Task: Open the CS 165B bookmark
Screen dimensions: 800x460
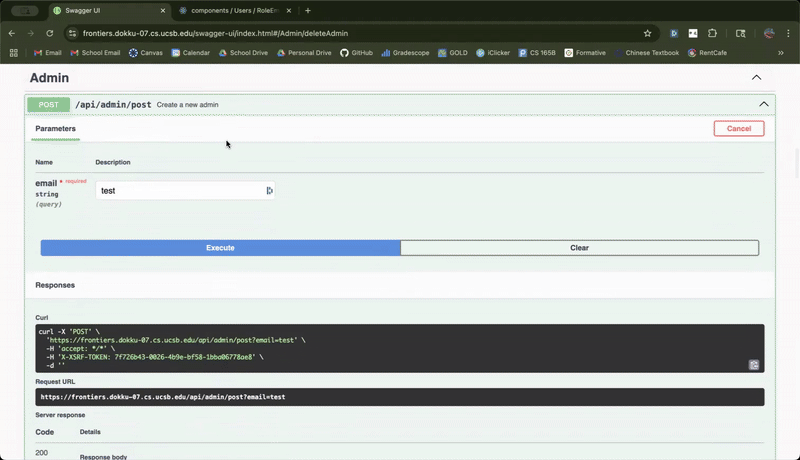Action: pos(537,53)
